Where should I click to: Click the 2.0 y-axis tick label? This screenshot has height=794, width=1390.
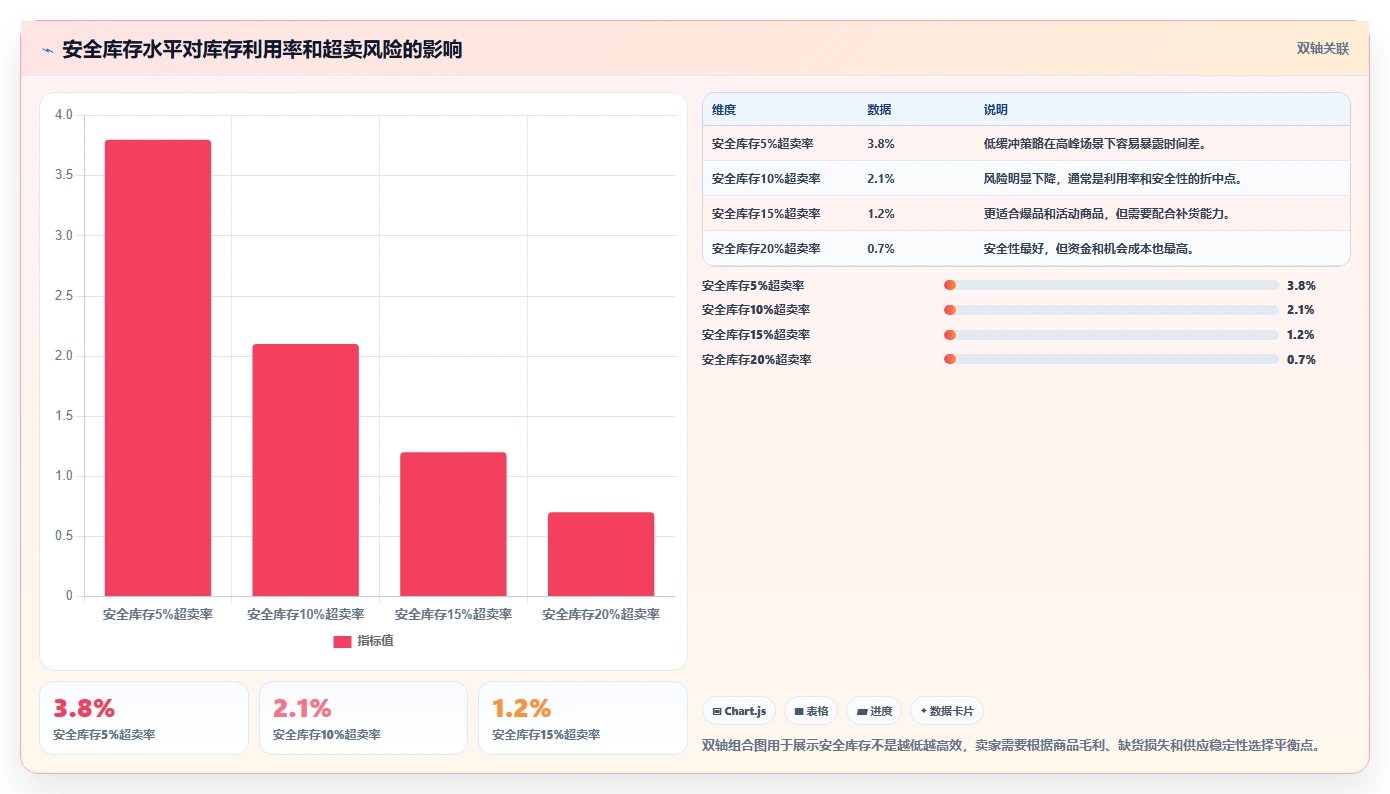click(64, 356)
